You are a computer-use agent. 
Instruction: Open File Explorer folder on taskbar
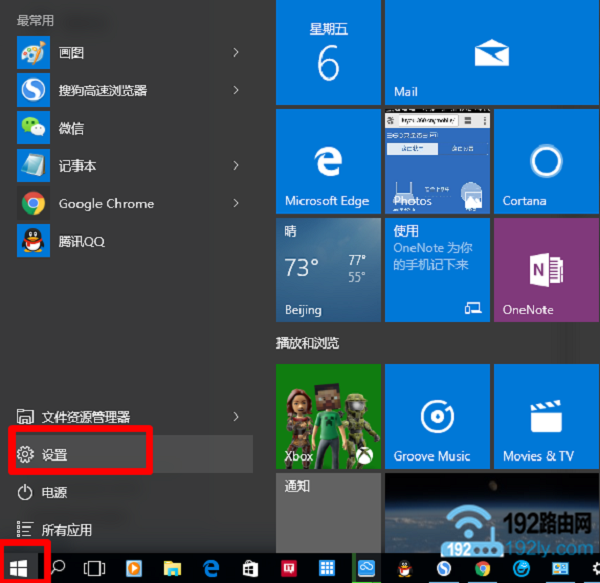pos(172,568)
